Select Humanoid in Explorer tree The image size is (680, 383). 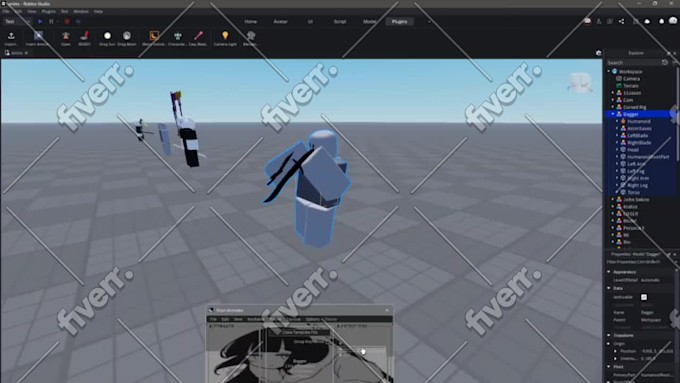639,121
